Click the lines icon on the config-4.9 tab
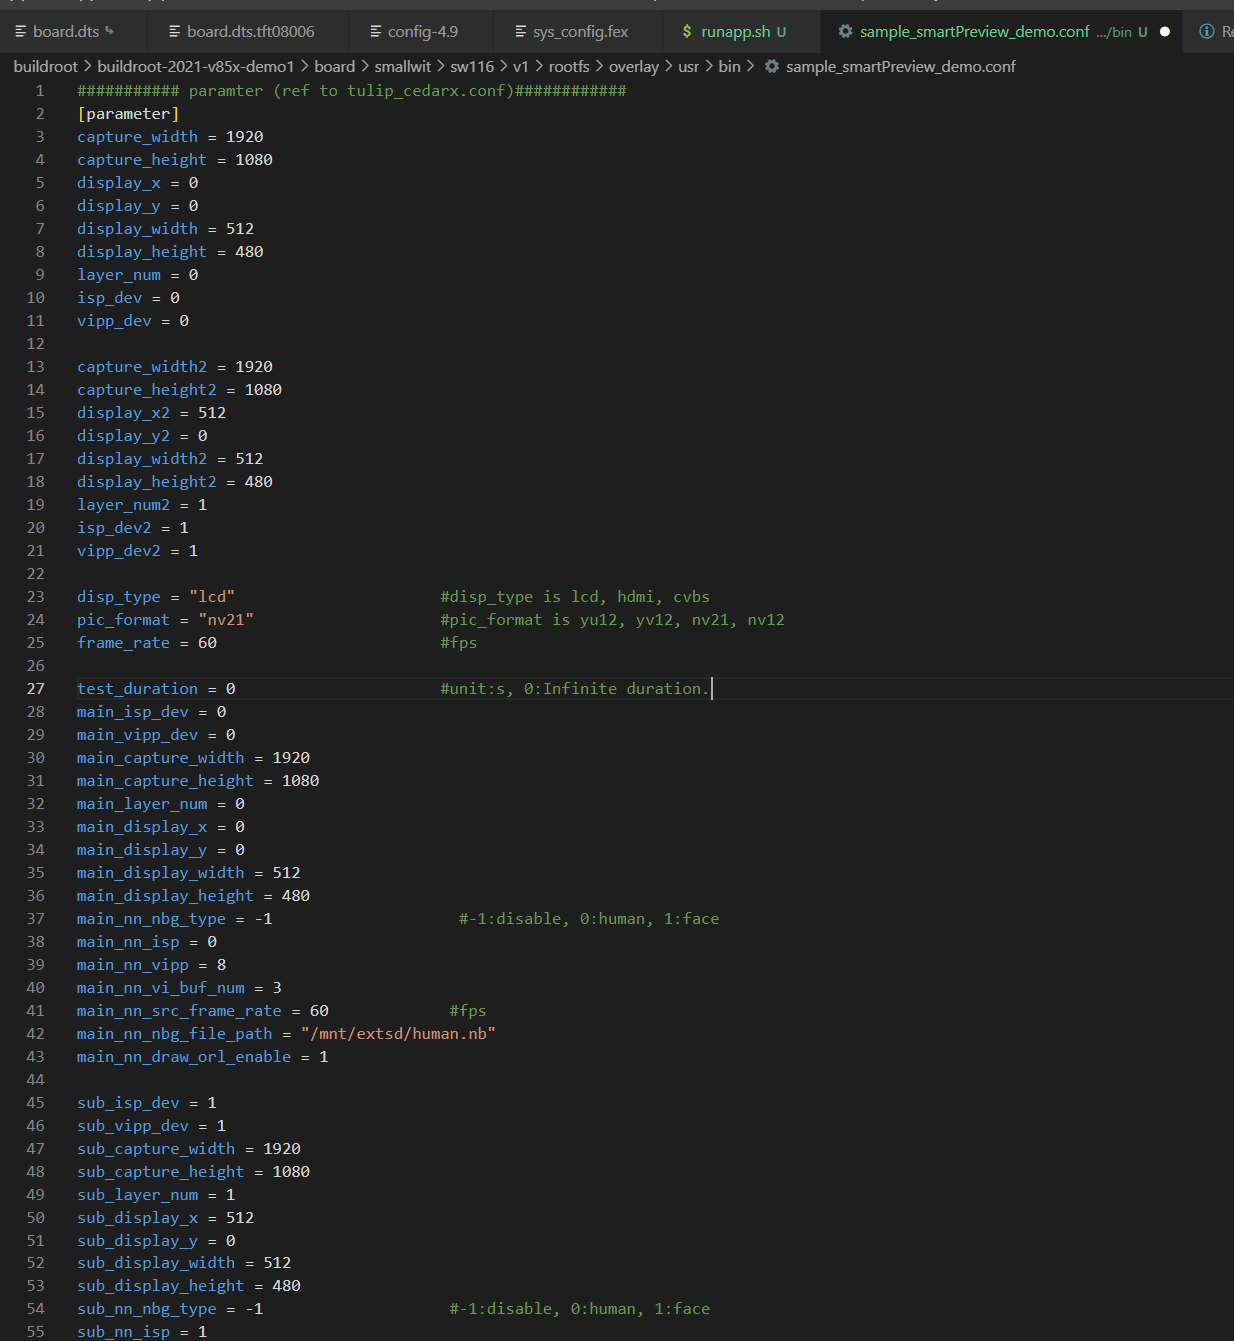 [x=376, y=32]
